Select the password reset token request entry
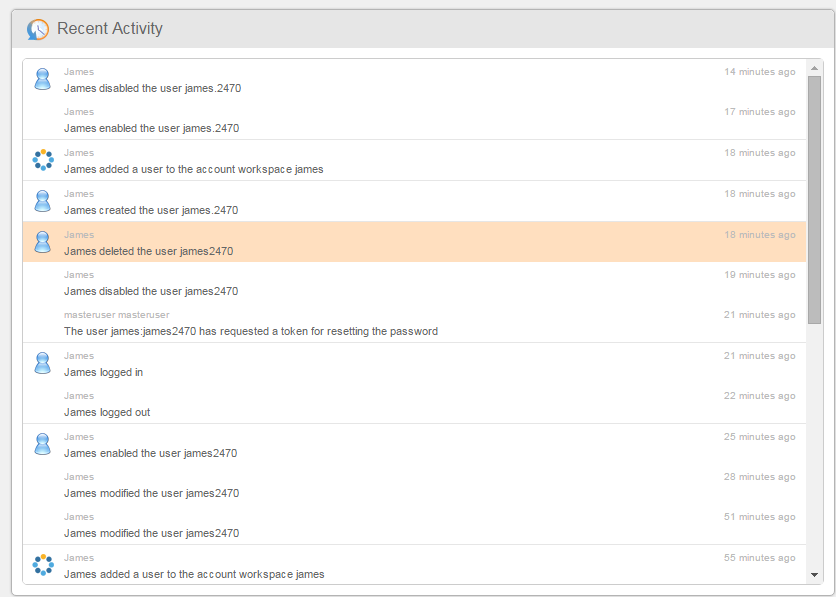Viewport: 836px width, 597px height. [x=250, y=331]
